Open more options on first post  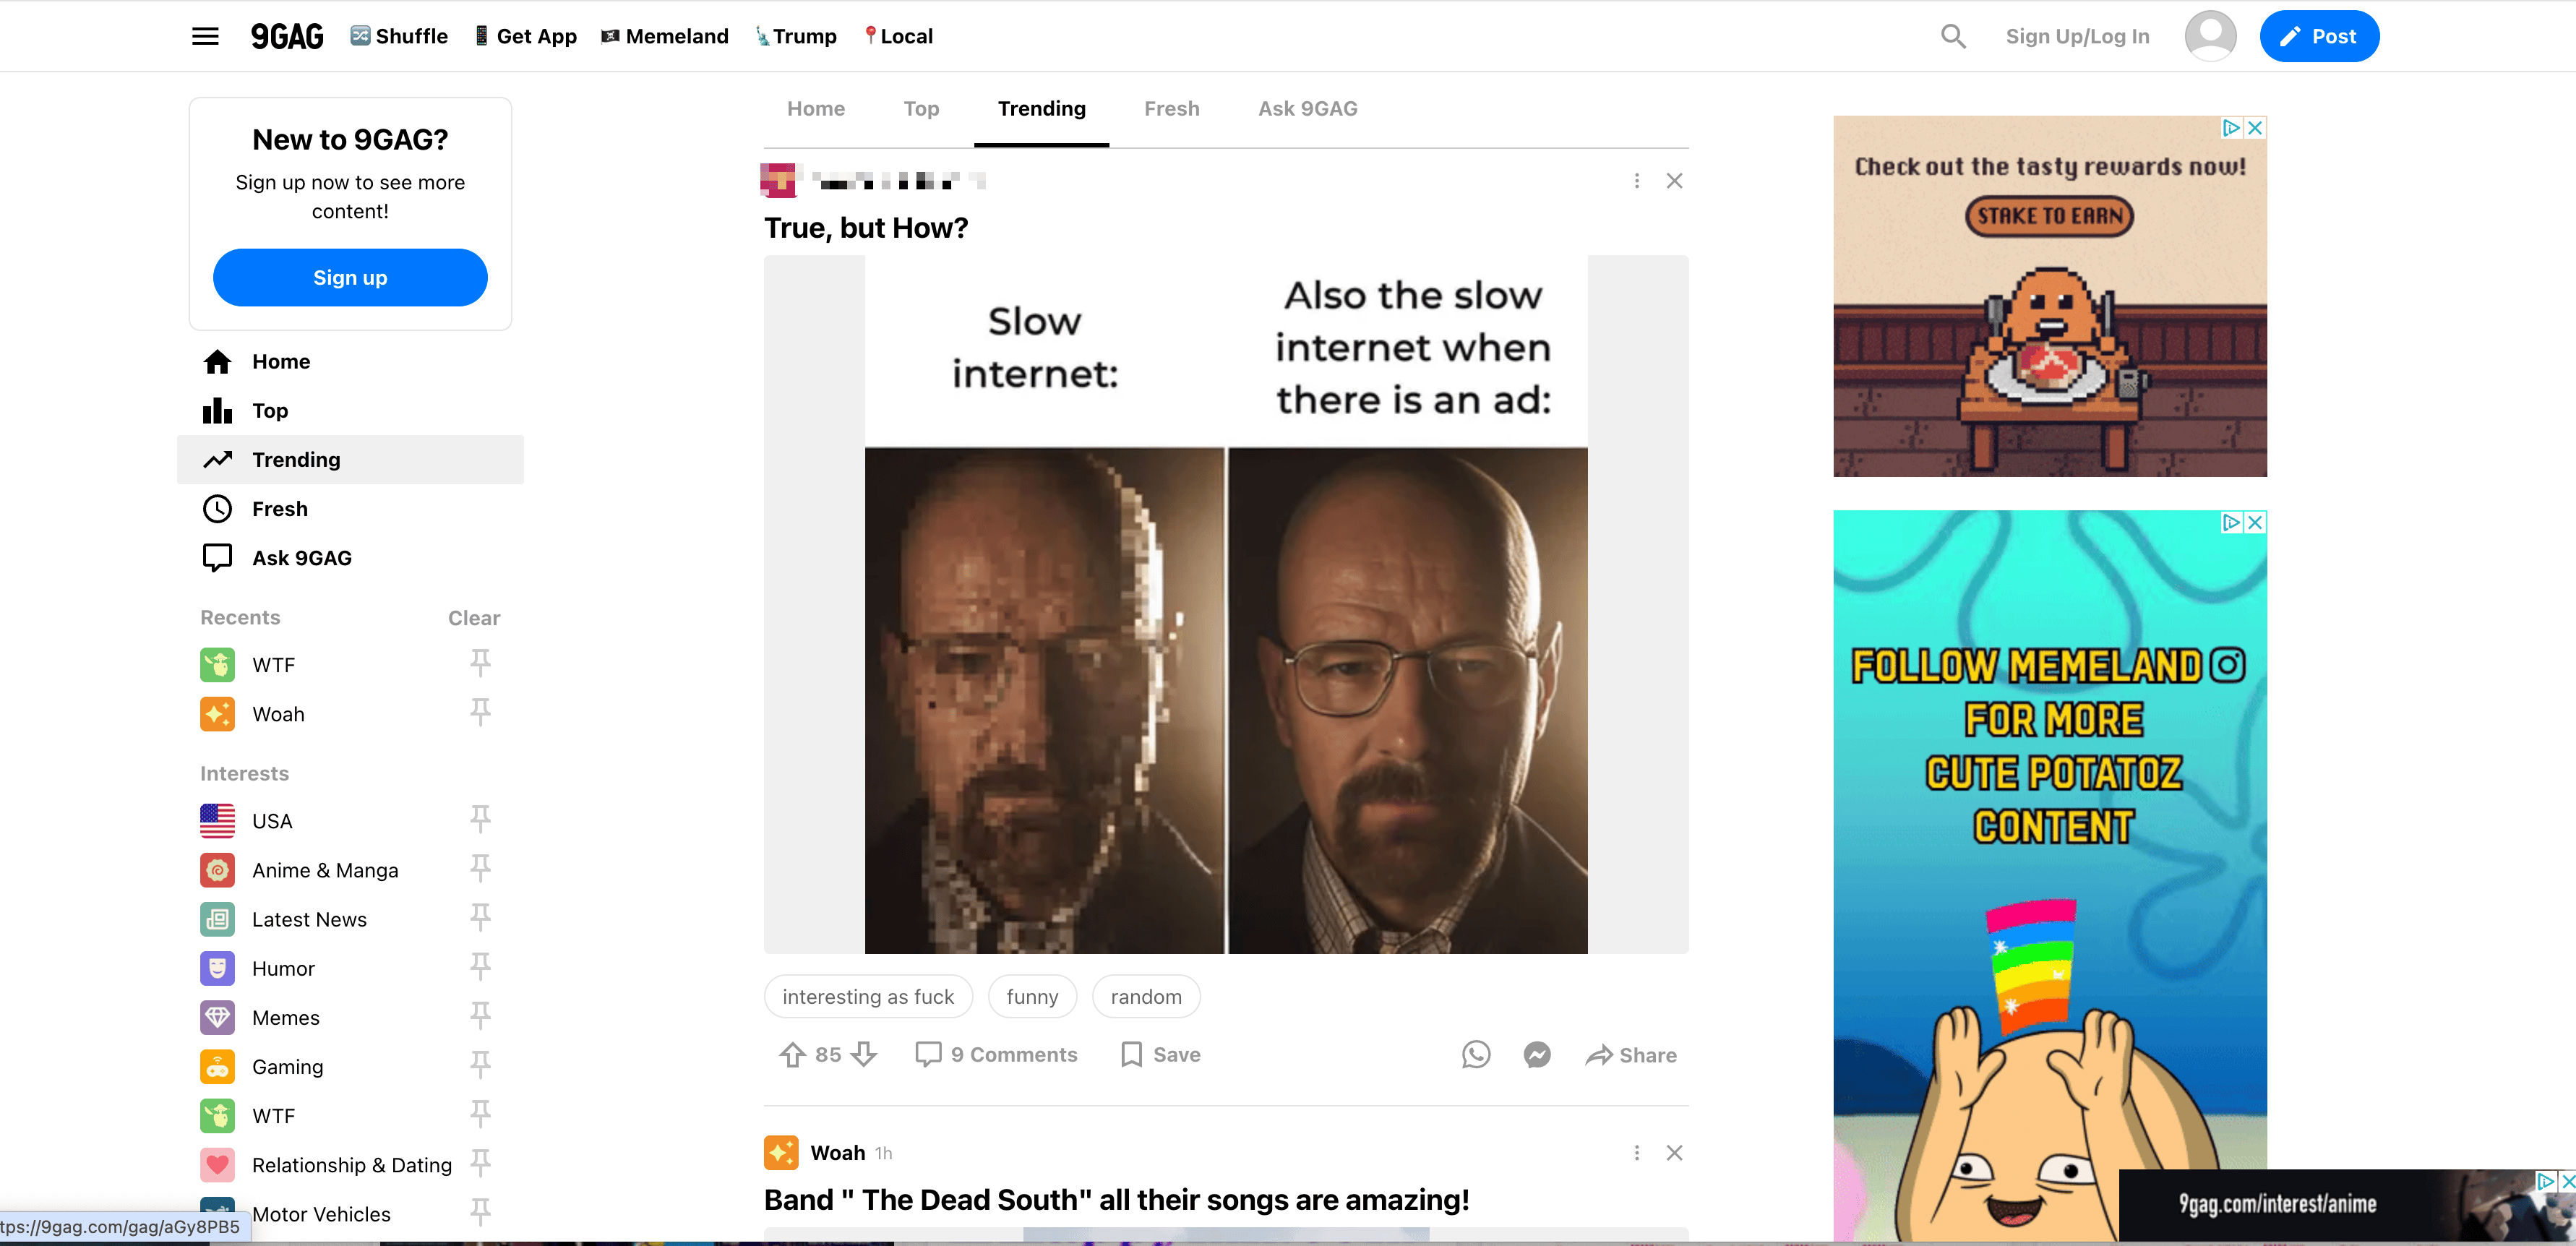pos(1636,181)
